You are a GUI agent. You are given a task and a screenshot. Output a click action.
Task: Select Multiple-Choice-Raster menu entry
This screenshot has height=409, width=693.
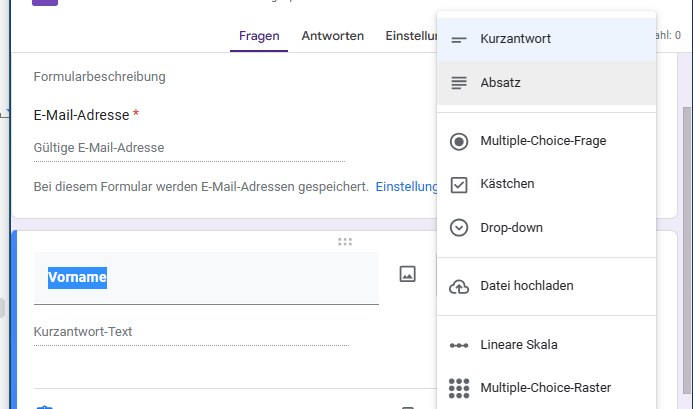tap(545, 388)
